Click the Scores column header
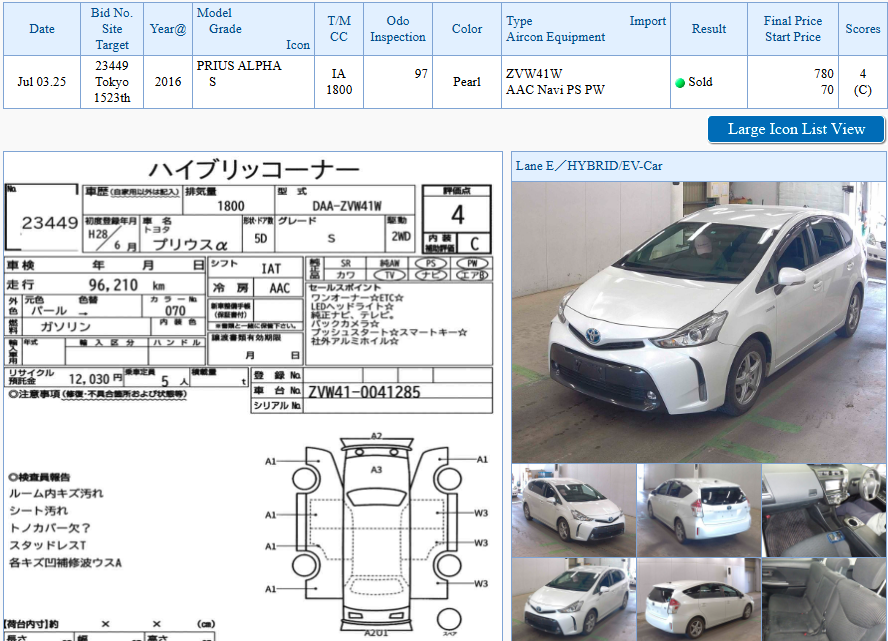 (x=863, y=29)
